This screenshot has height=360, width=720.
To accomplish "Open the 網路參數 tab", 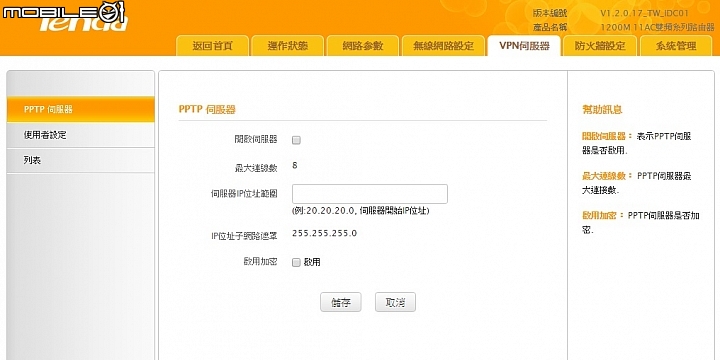I will tap(363, 46).
